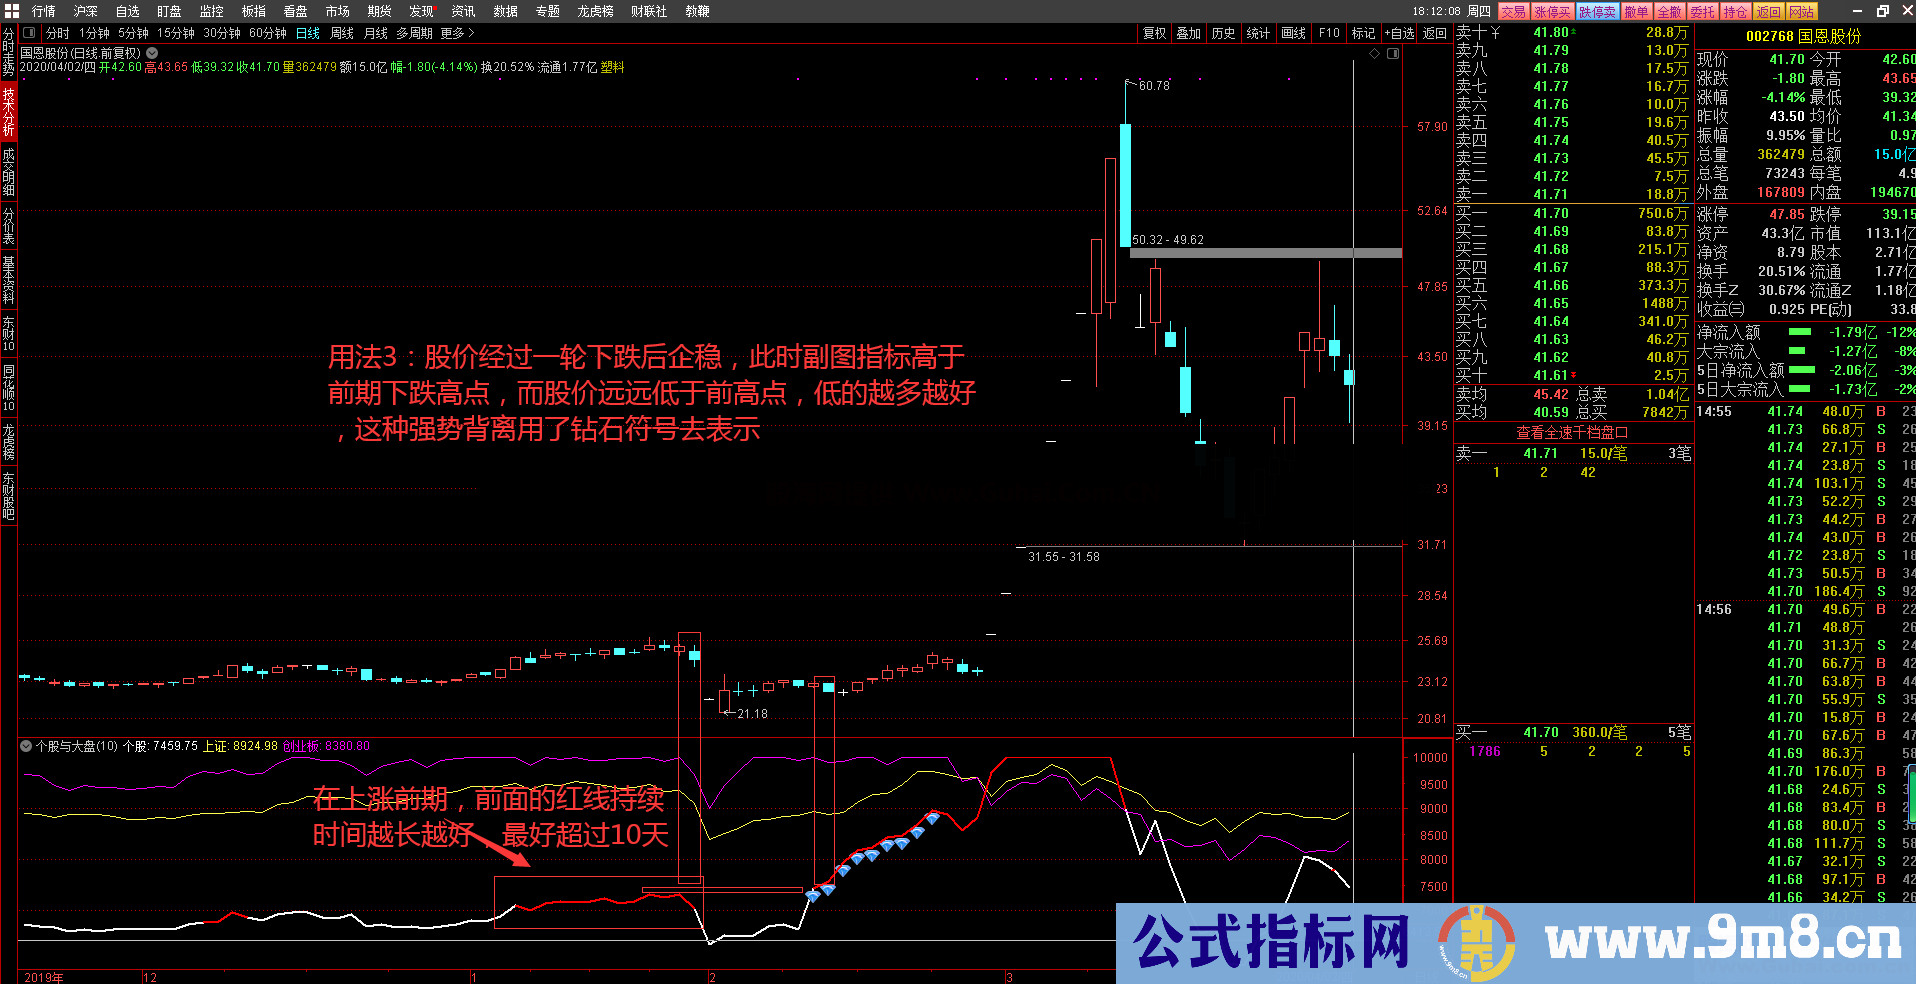Click the 交易 trade button
1916x984 pixels.
coord(1512,11)
